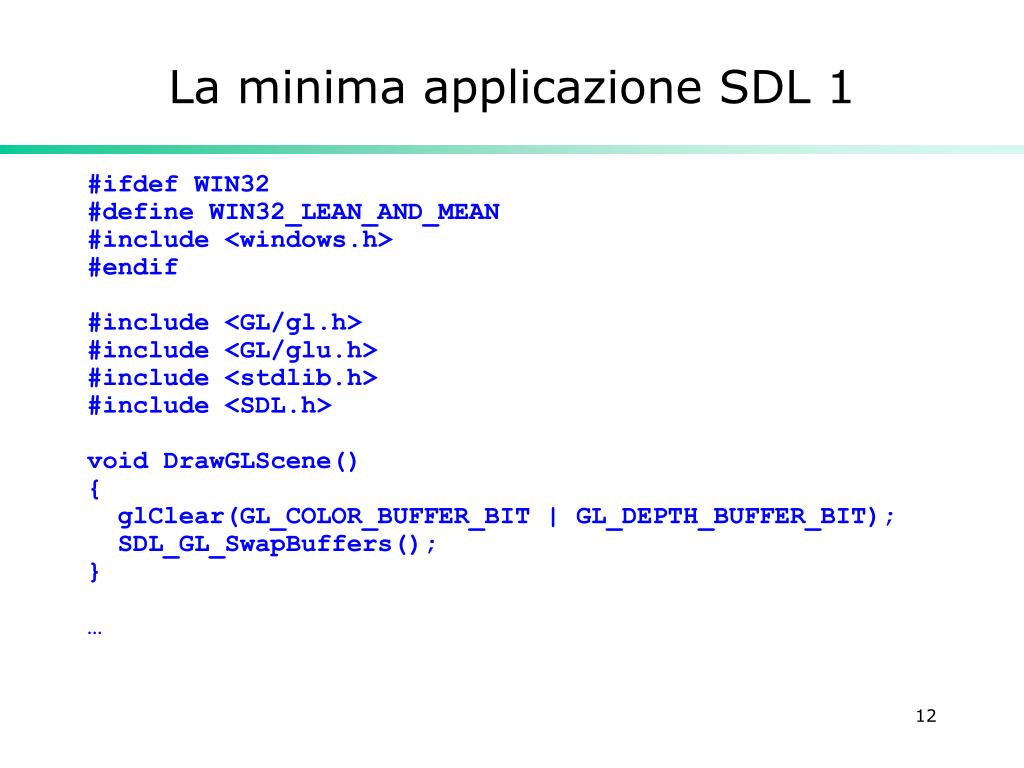The image size is (1024, 768).
Task: Click the closing brace of DrawGLScene
Action: pyautogui.click(x=94, y=571)
